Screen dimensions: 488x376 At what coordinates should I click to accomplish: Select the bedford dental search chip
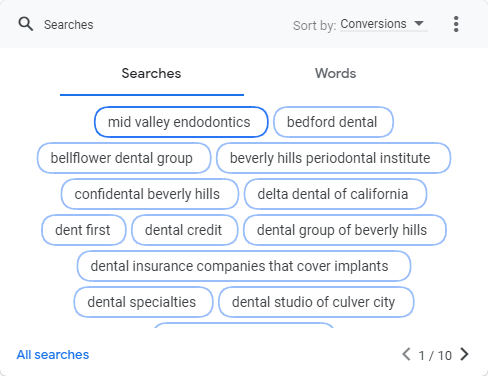pyautogui.click(x=333, y=122)
